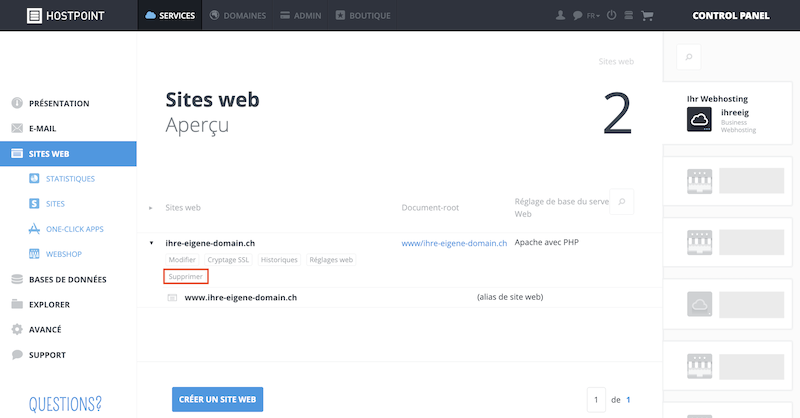
Task: Click Créer un site web button
Action: pyautogui.click(x=217, y=399)
